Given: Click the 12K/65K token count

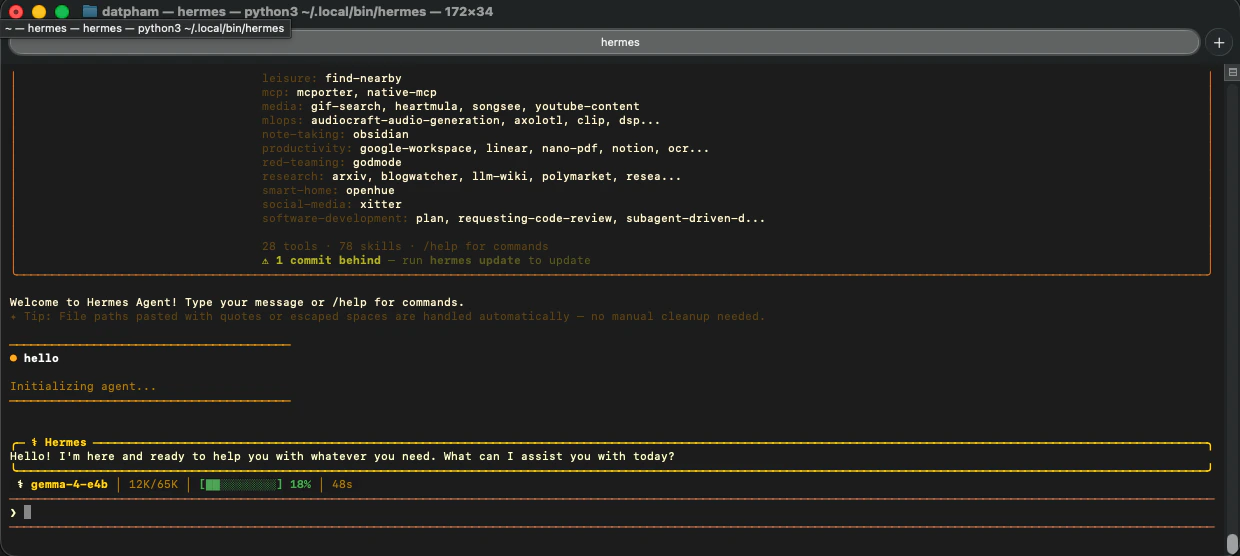Looking at the screenshot, I should 153,484.
